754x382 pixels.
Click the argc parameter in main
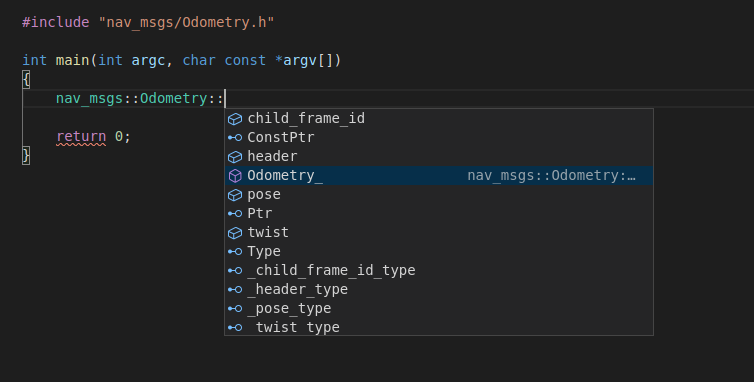tap(148, 61)
